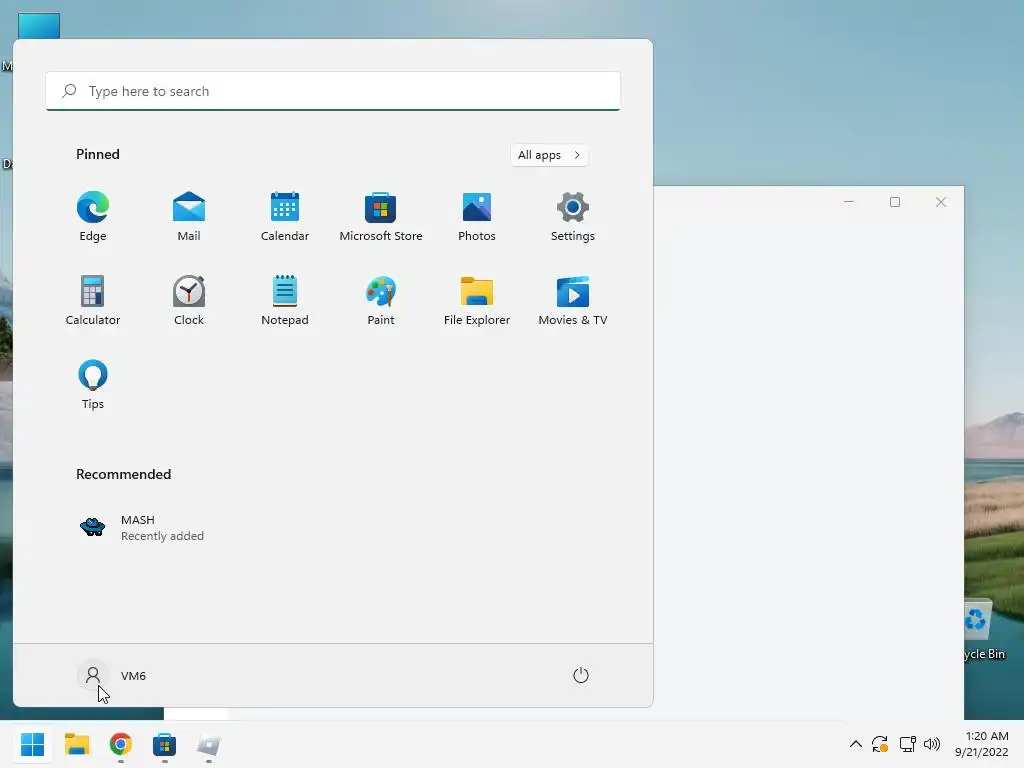Image resolution: width=1024 pixels, height=768 pixels.
Task: Expand the All apps list
Action: tap(549, 155)
